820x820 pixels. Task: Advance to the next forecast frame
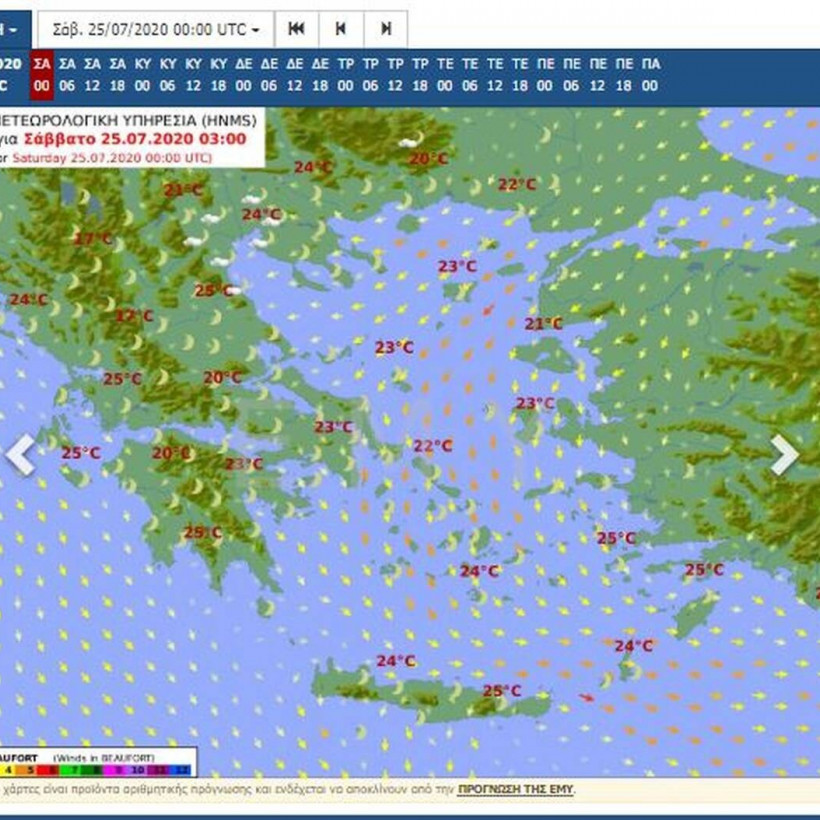tap(385, 29)
